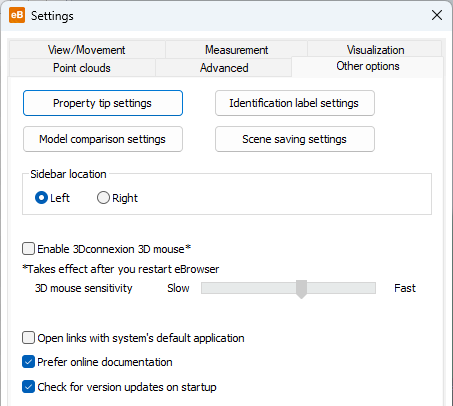Open Identification label settings
The image size is (453, 406).
[x=295, y=103]
